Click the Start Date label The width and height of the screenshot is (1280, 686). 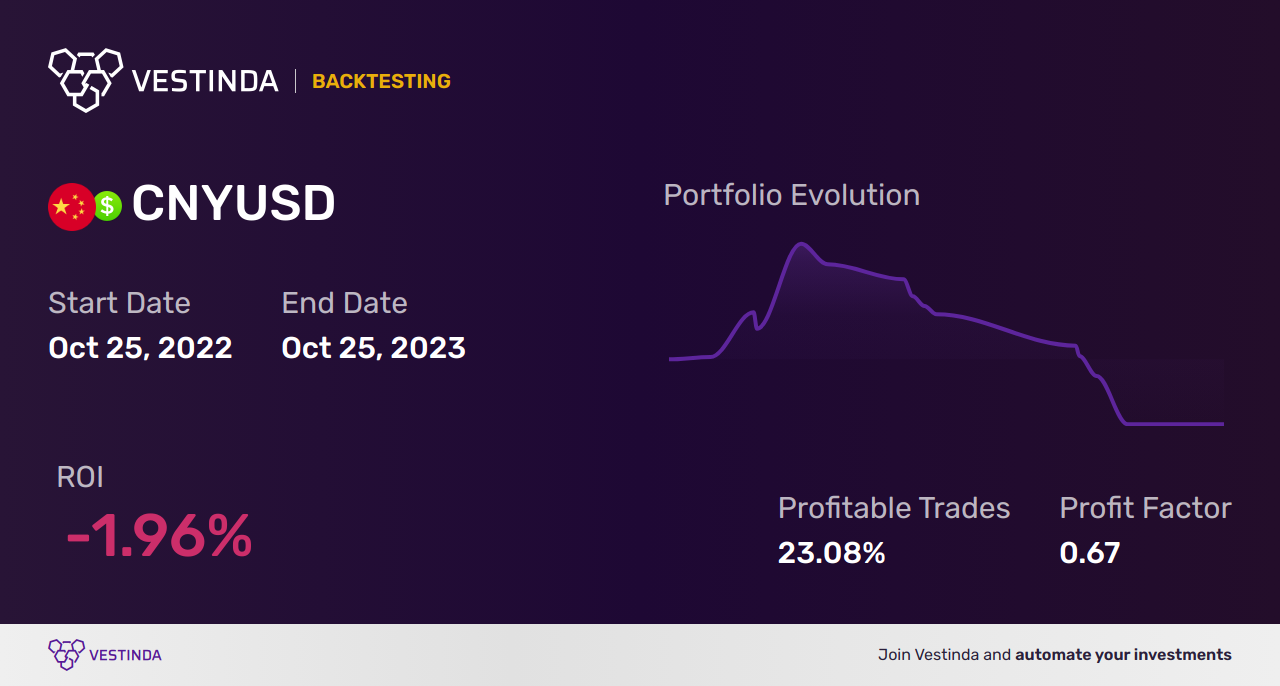coord(119,303)
